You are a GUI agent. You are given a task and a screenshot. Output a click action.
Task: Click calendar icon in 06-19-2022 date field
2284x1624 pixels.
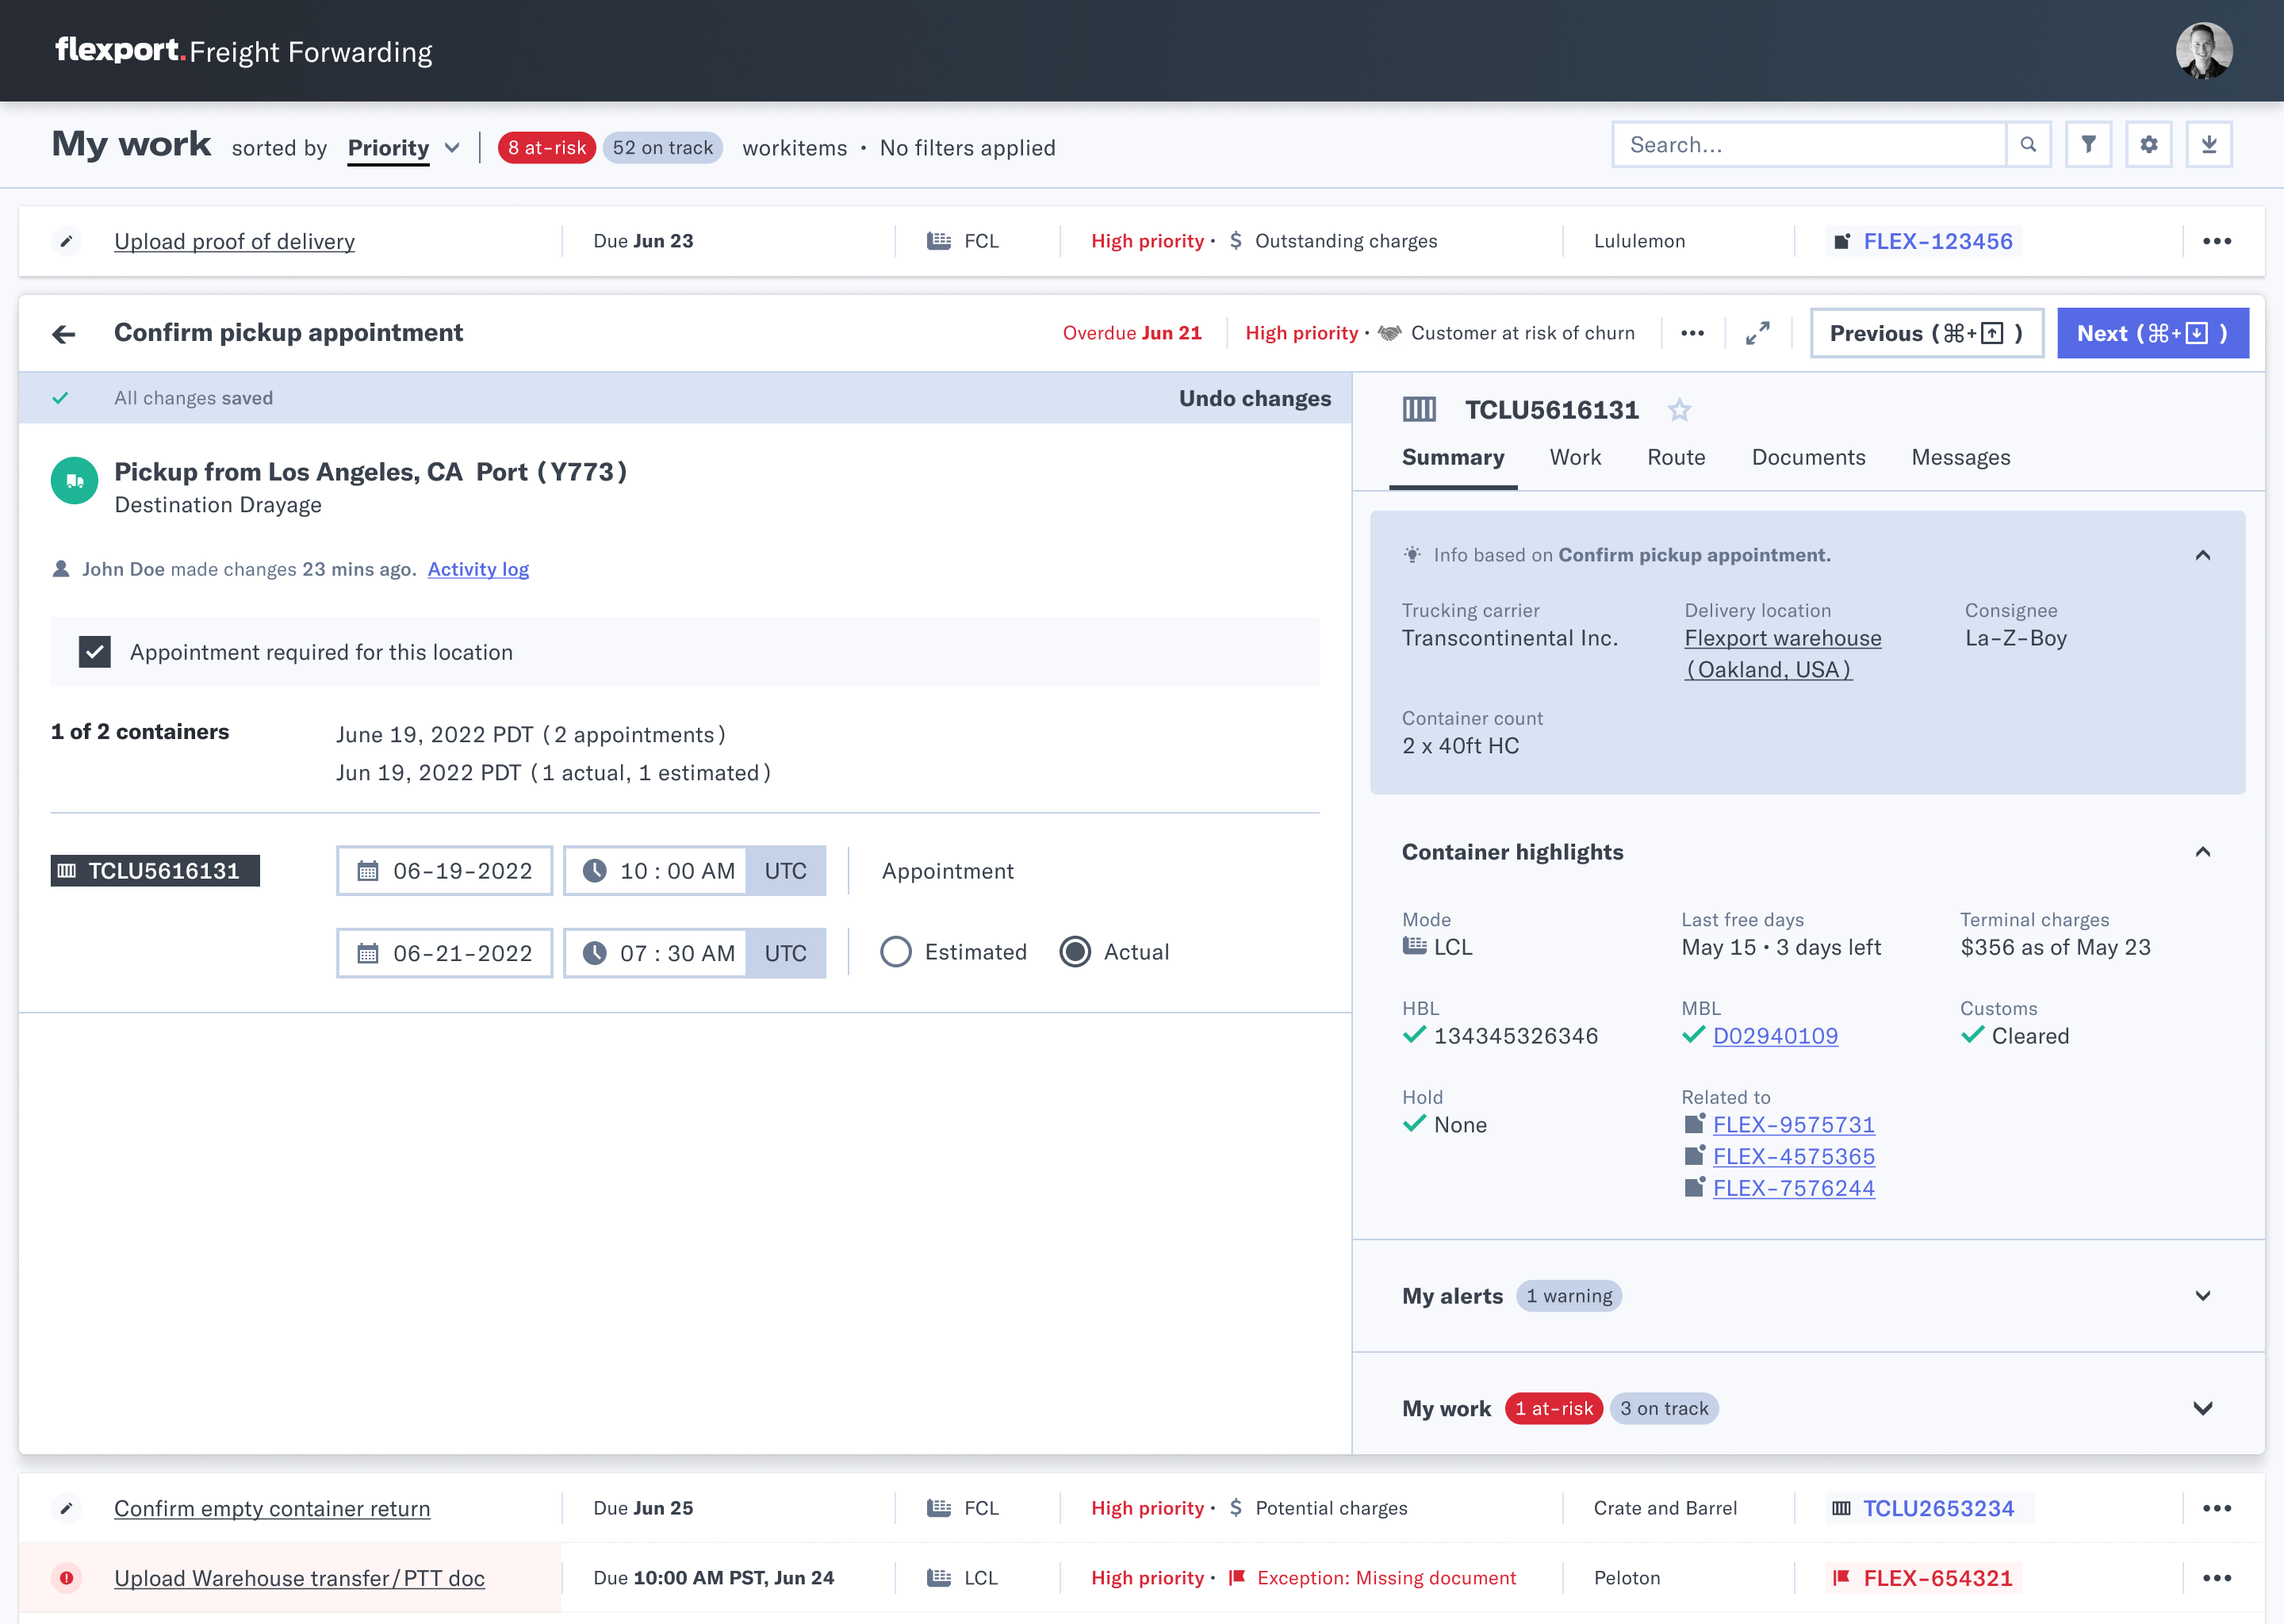click(368, 871)
